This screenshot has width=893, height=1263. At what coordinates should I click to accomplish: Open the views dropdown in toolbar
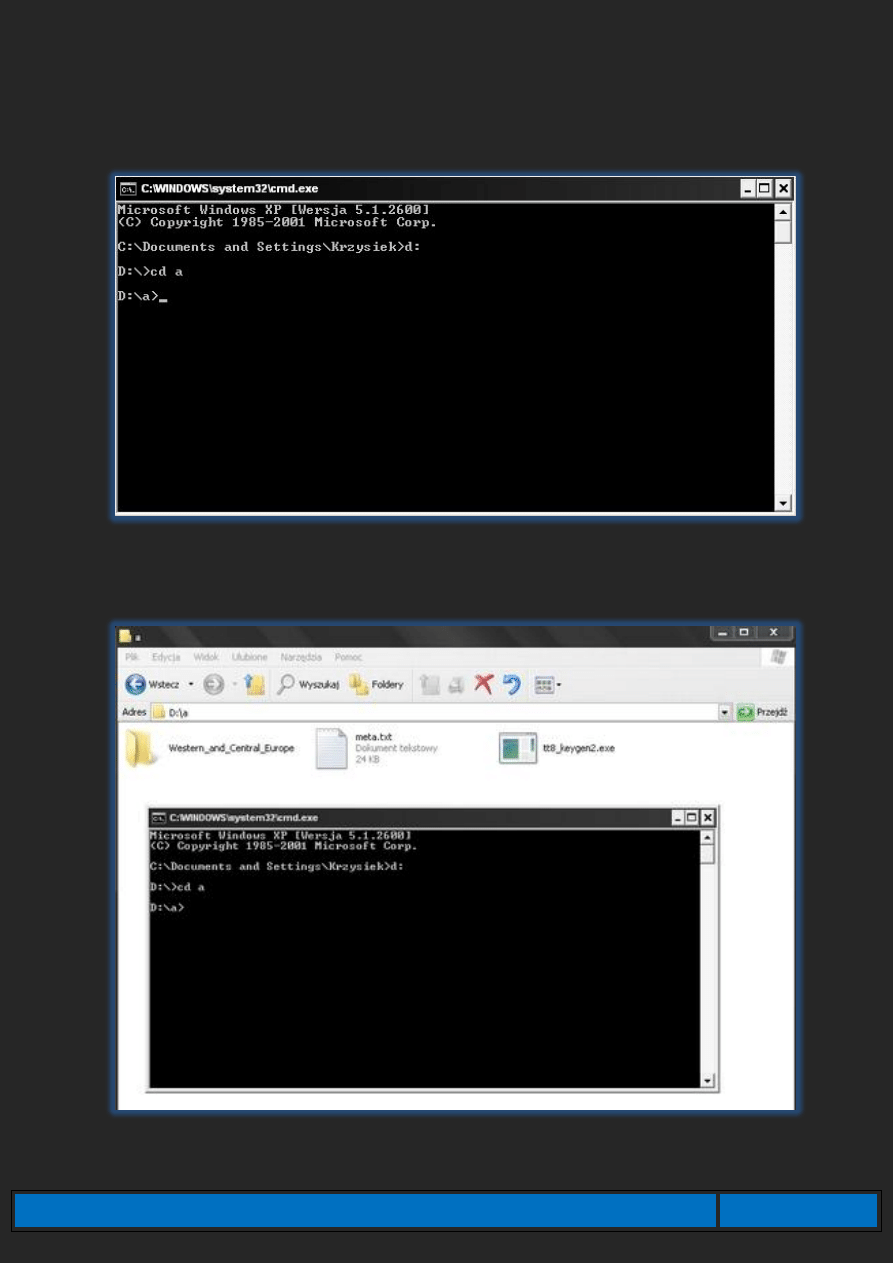546,685
